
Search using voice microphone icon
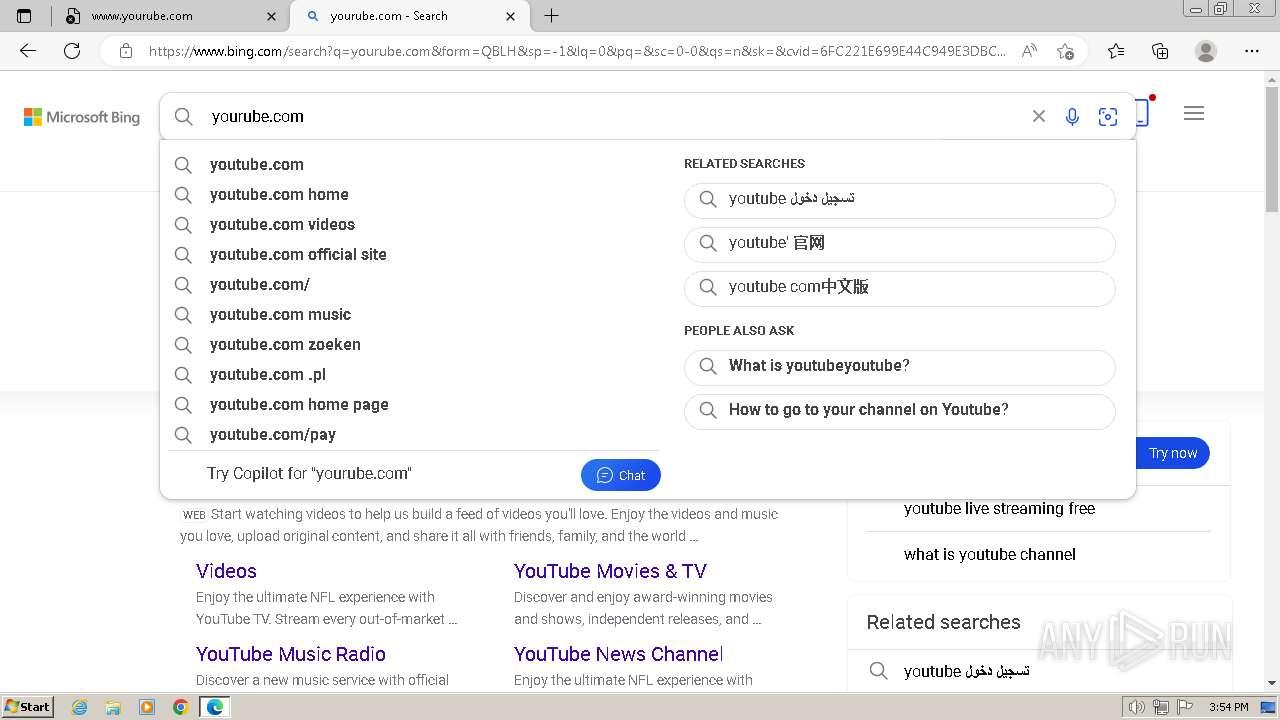click(x=1072, y=117)
